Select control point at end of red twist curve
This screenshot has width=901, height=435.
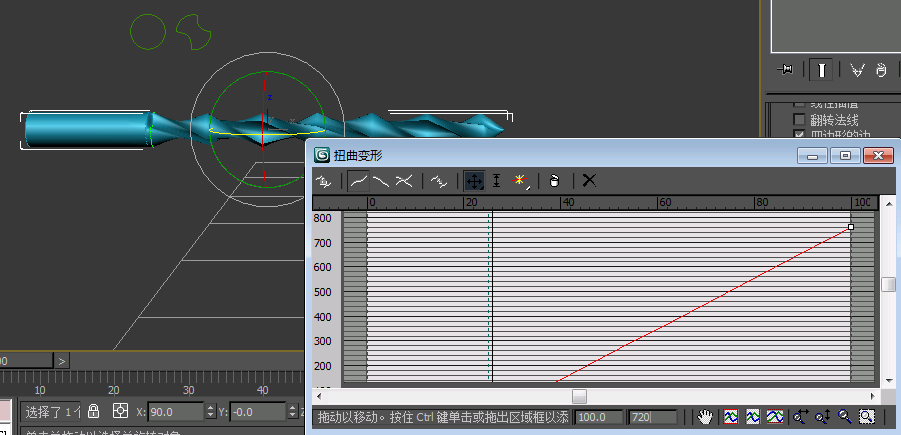coord(851,227)
